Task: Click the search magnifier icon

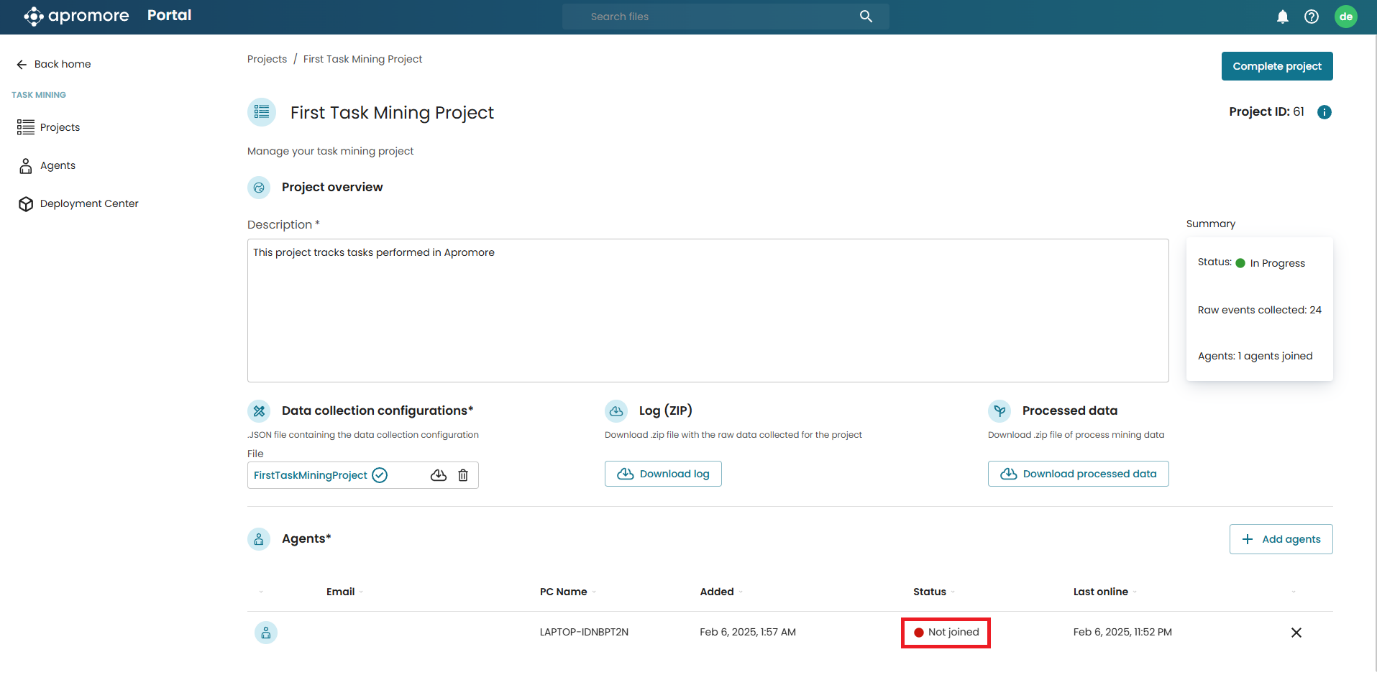Action: [866, 16]
